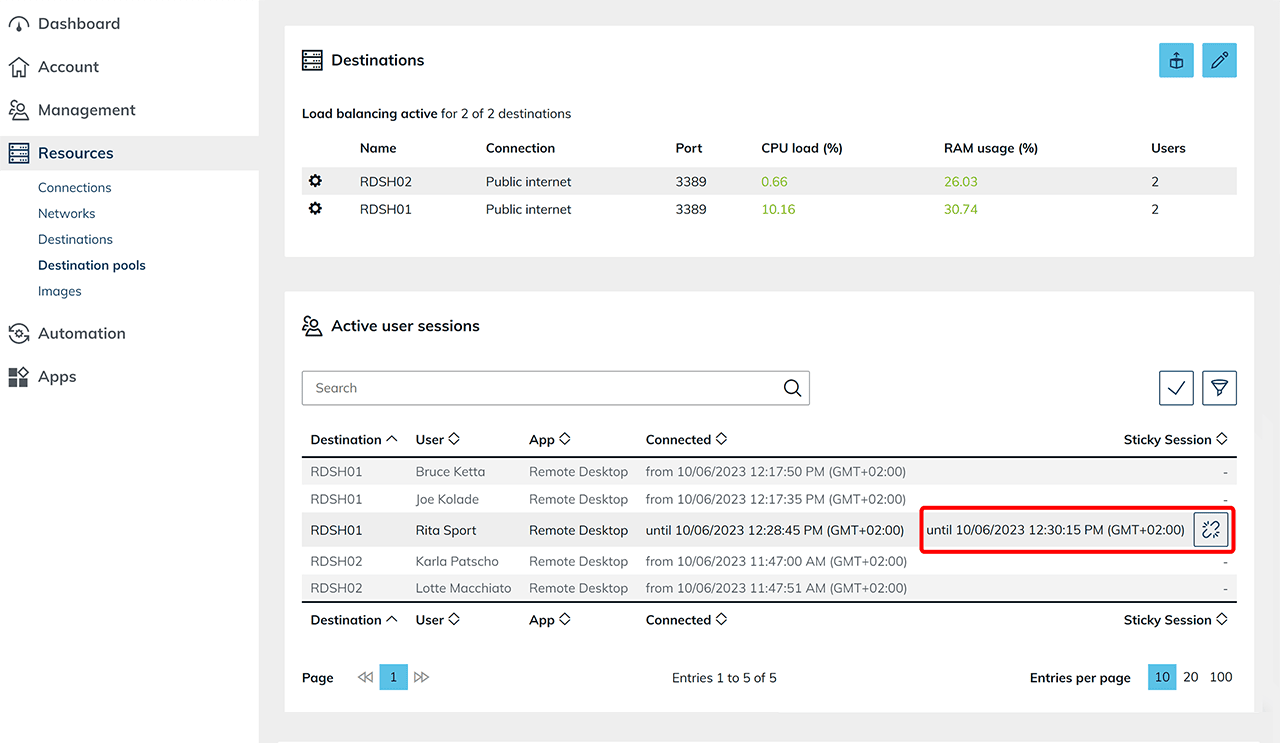Screen dimensions: 1280x743
Task: Click page 1 in pagination
Action: click(393, 677)
